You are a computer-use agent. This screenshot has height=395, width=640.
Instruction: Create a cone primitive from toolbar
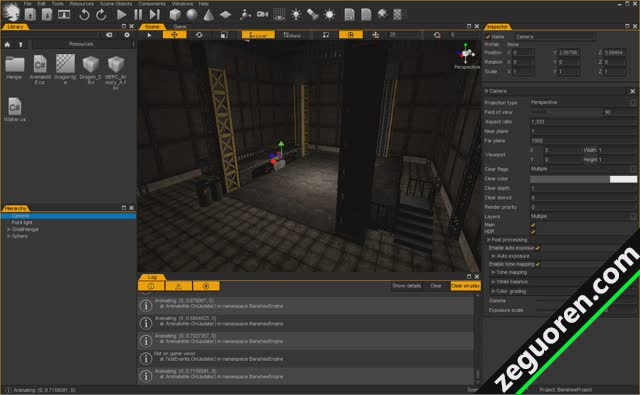[209, 15]
